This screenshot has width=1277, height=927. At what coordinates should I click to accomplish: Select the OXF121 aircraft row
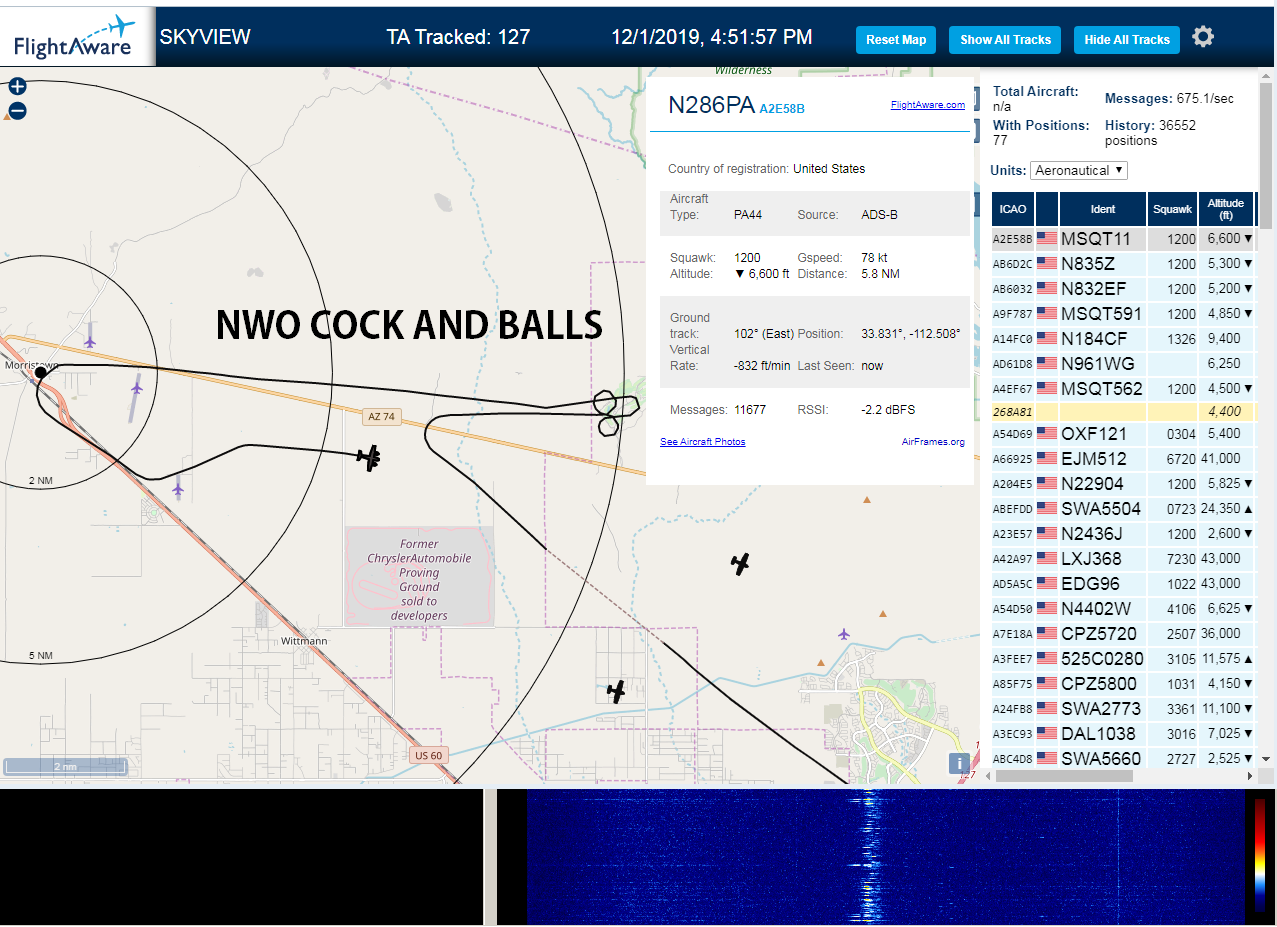tap(1123, 434)
